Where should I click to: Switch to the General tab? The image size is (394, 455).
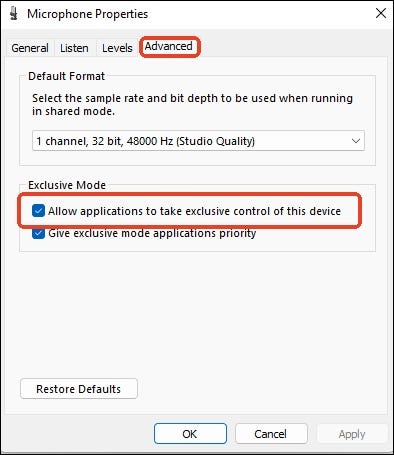30,48
